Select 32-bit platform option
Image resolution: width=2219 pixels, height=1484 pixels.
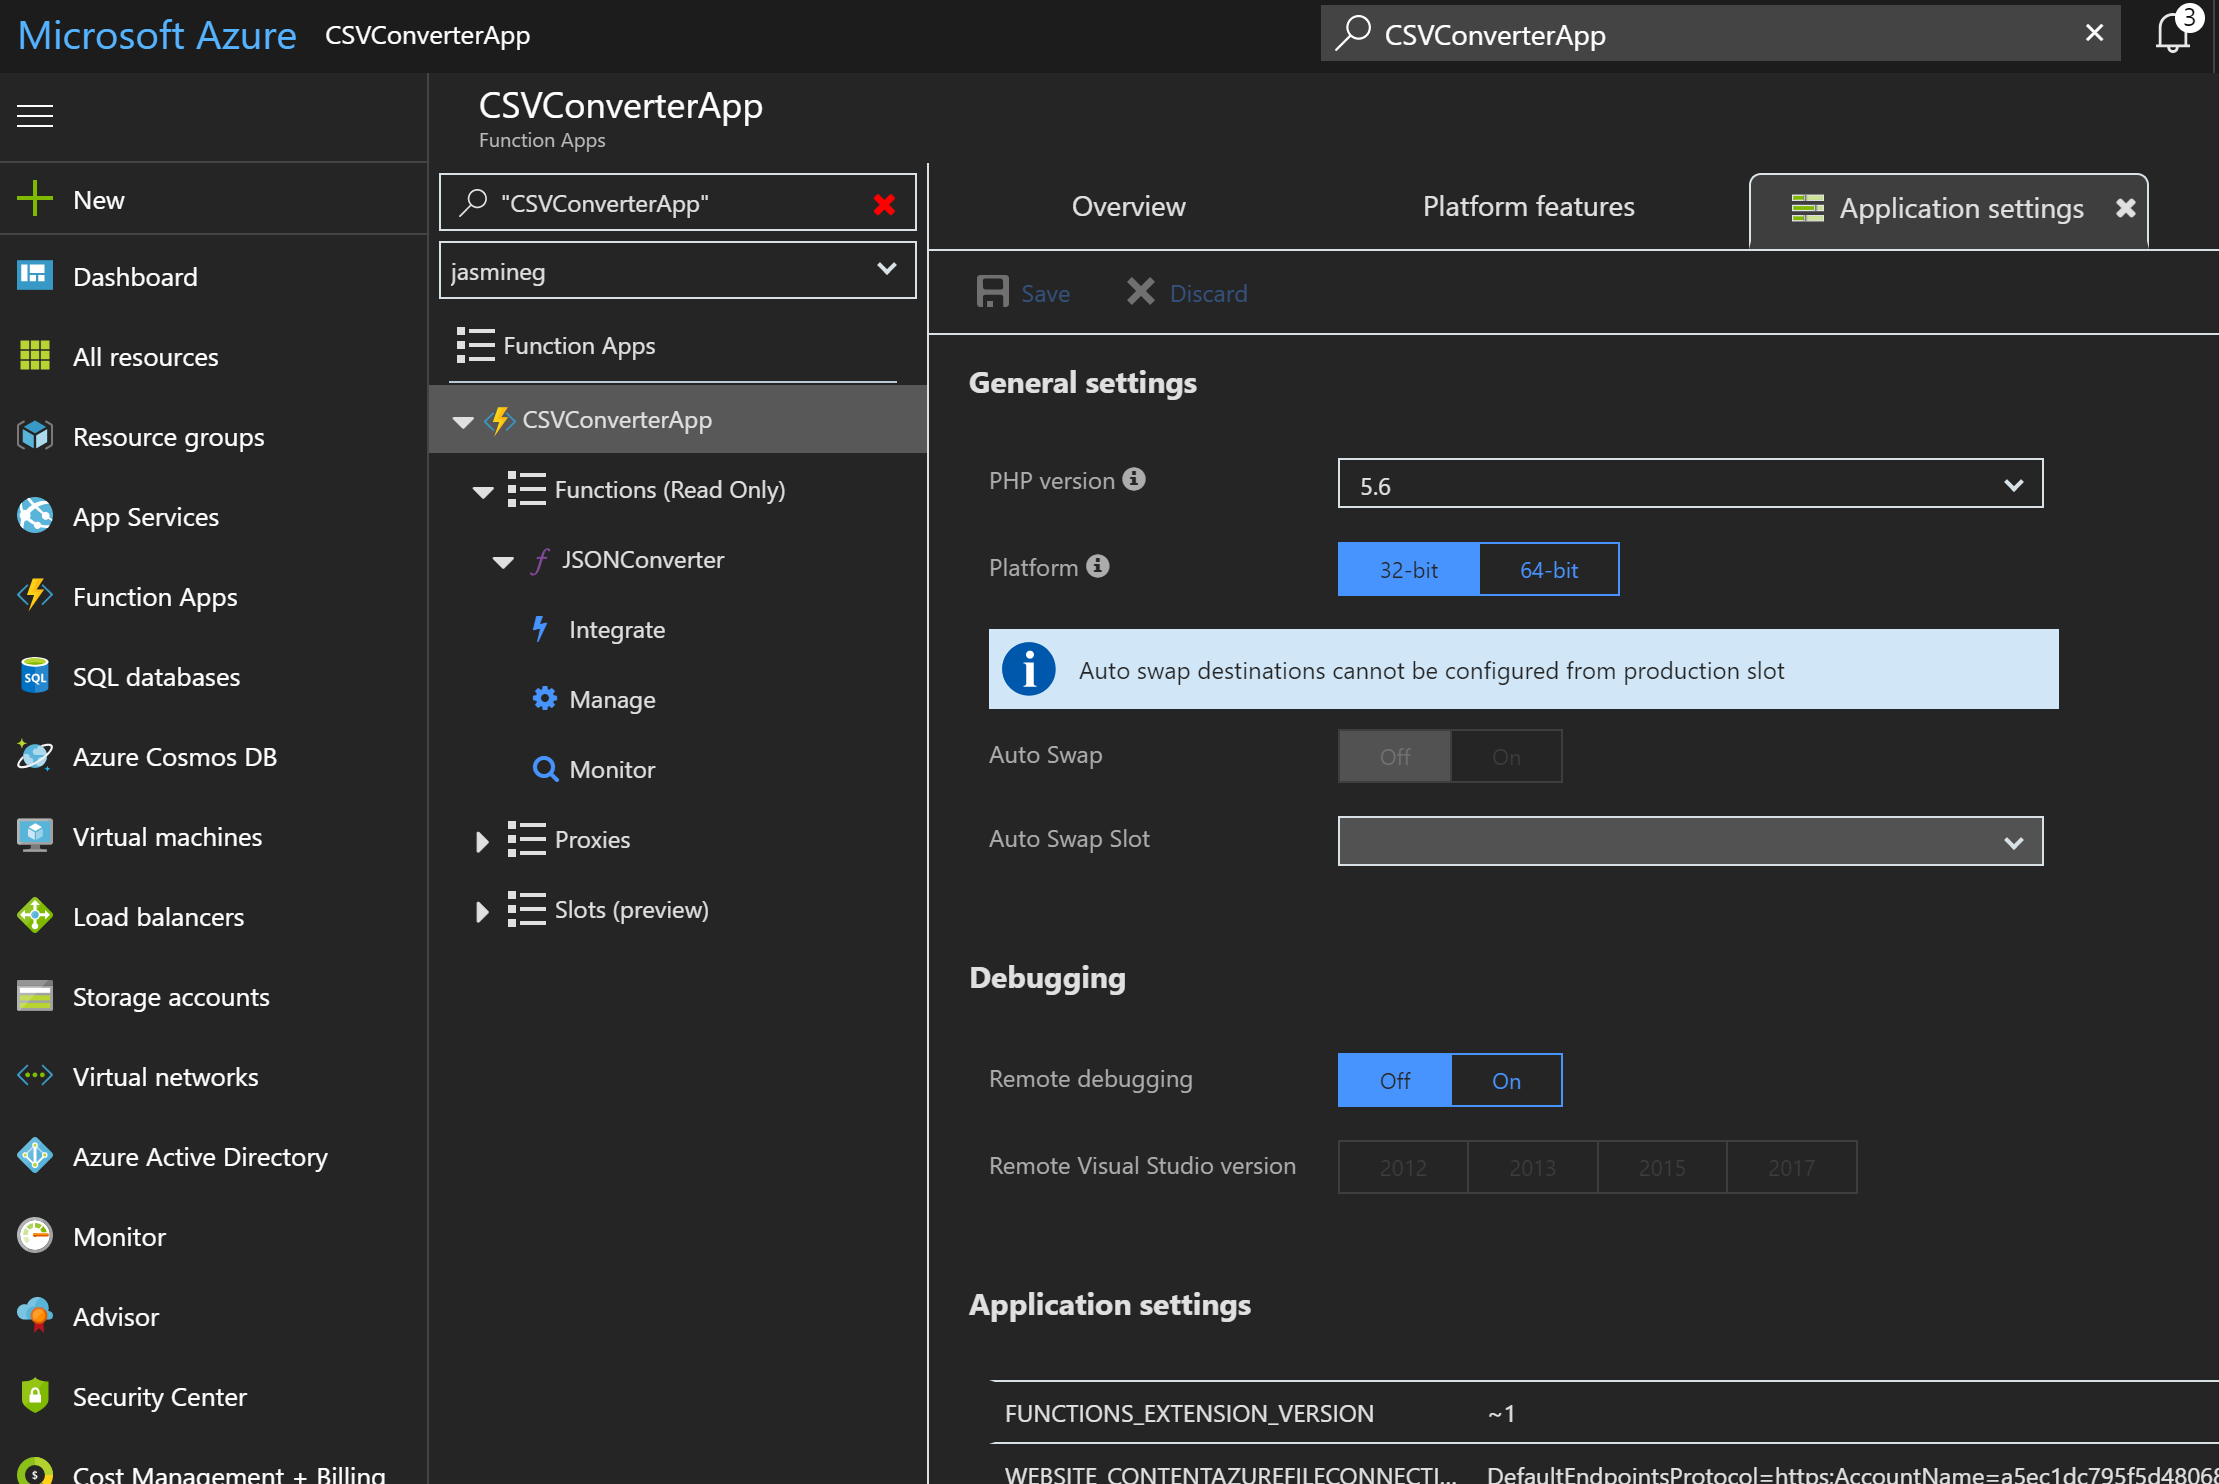coord(1408,570)
